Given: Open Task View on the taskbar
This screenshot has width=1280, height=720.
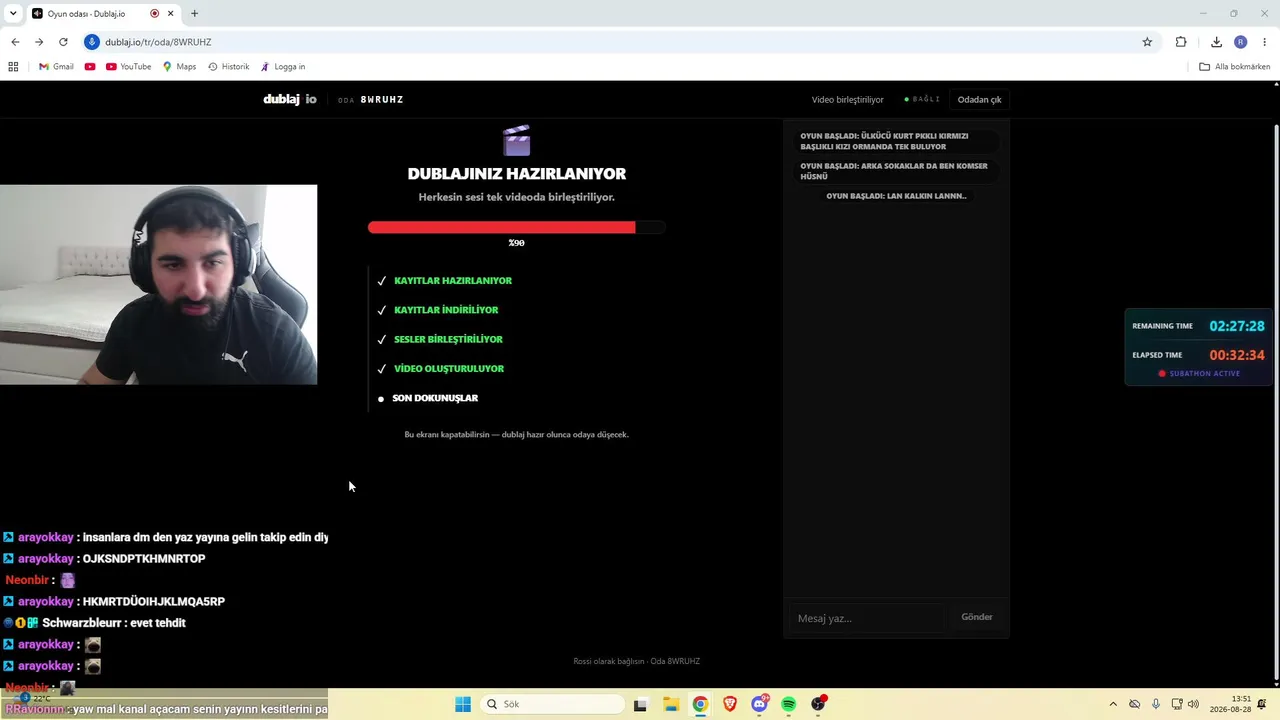Looking at the screenshot, I should tap(640, 704).
